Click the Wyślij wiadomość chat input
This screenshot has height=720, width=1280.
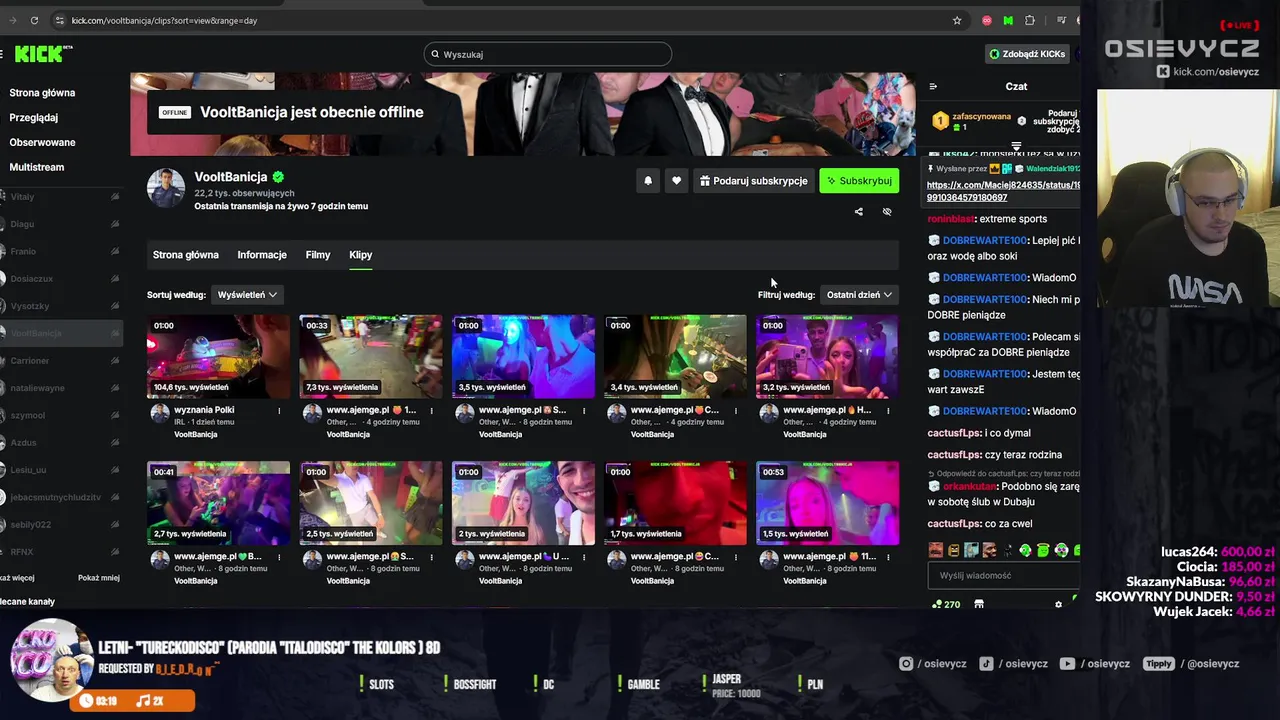pos(1003,576)
